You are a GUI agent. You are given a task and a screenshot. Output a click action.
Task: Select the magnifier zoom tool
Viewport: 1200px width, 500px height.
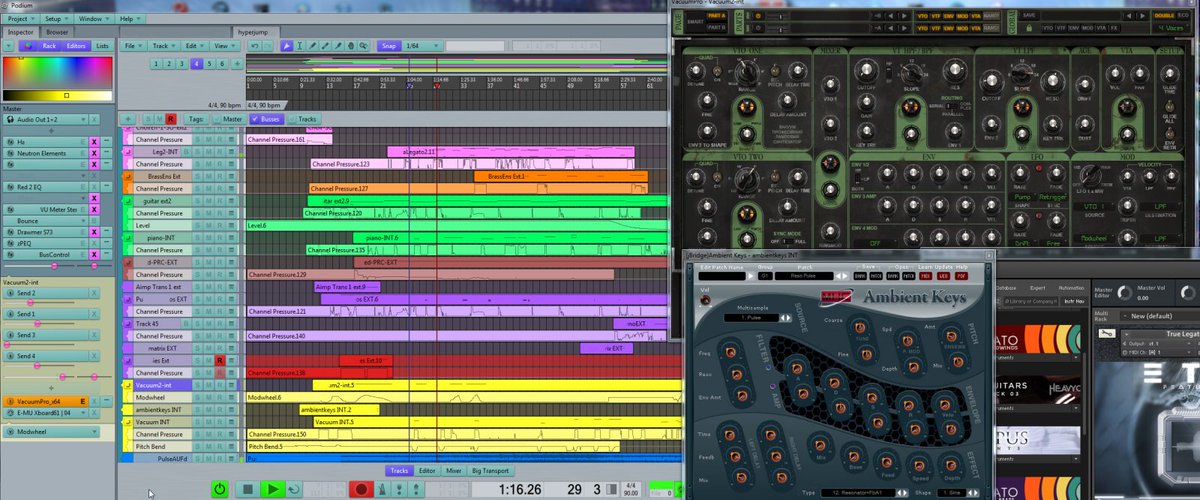(x=363, y=46)
